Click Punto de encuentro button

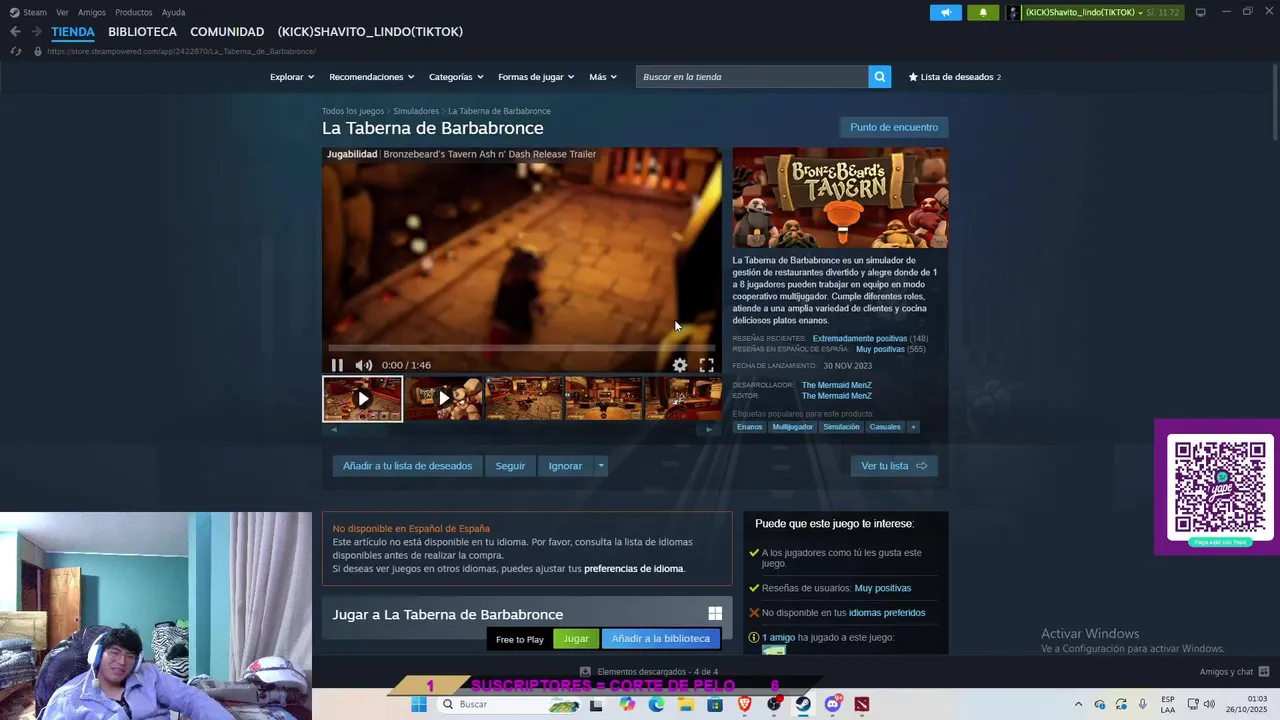tap(894, 127)
